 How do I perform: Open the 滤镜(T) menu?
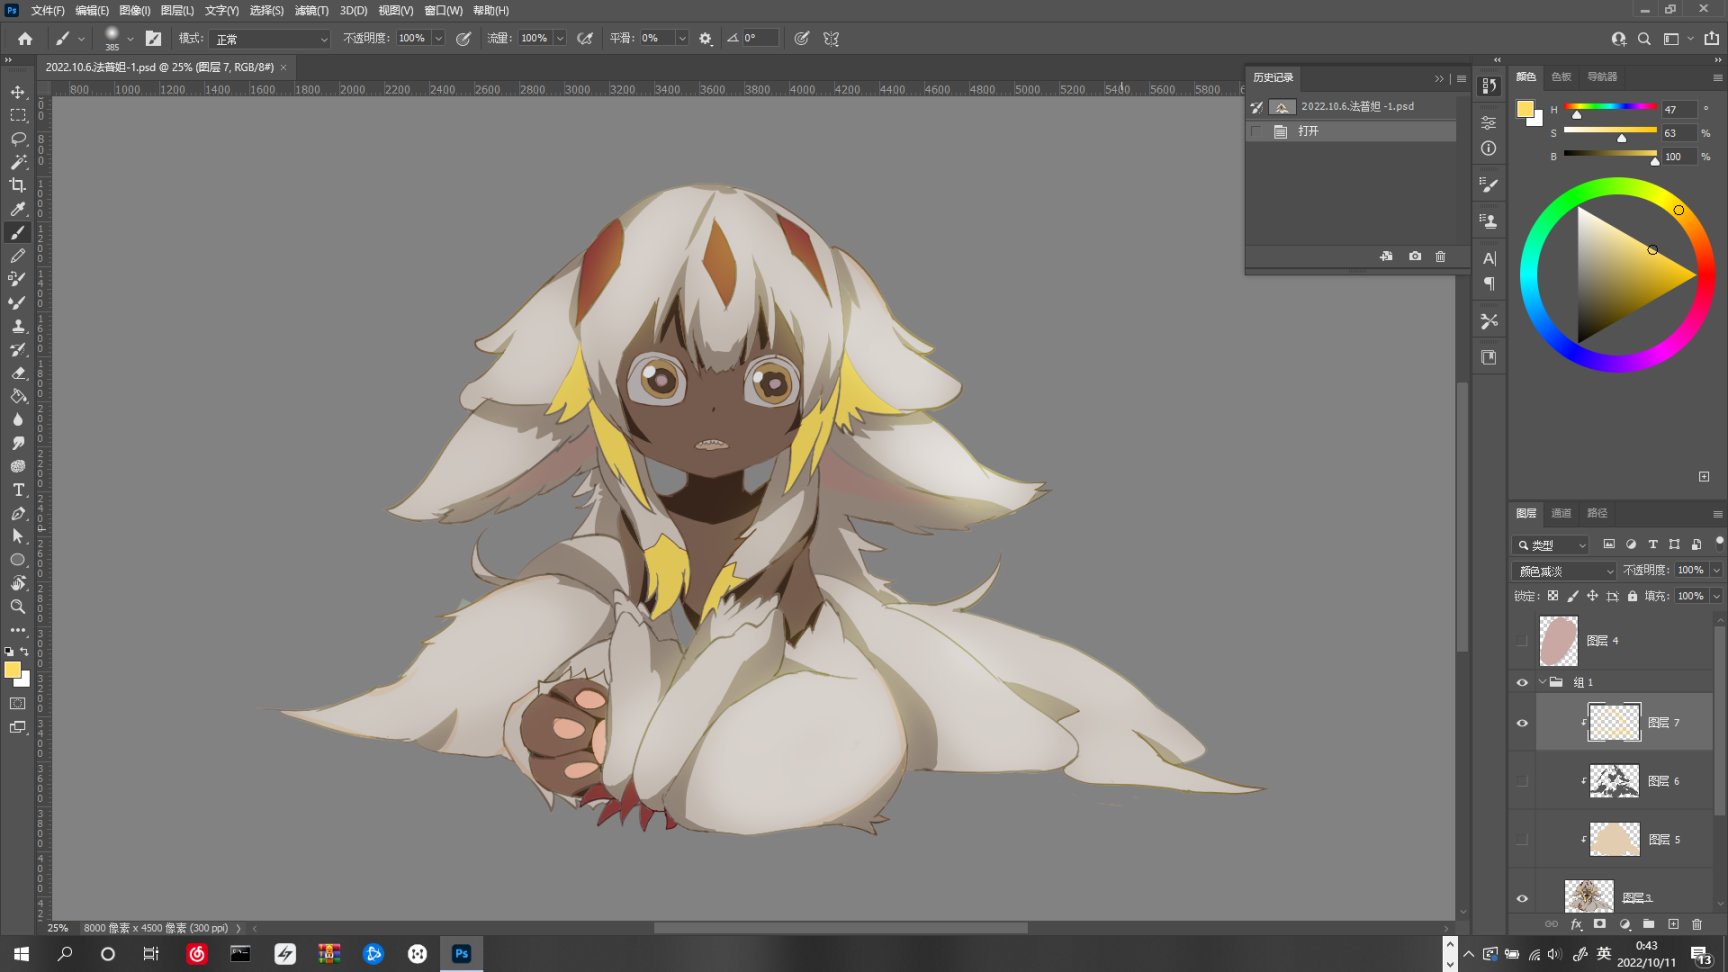(311, 10)
